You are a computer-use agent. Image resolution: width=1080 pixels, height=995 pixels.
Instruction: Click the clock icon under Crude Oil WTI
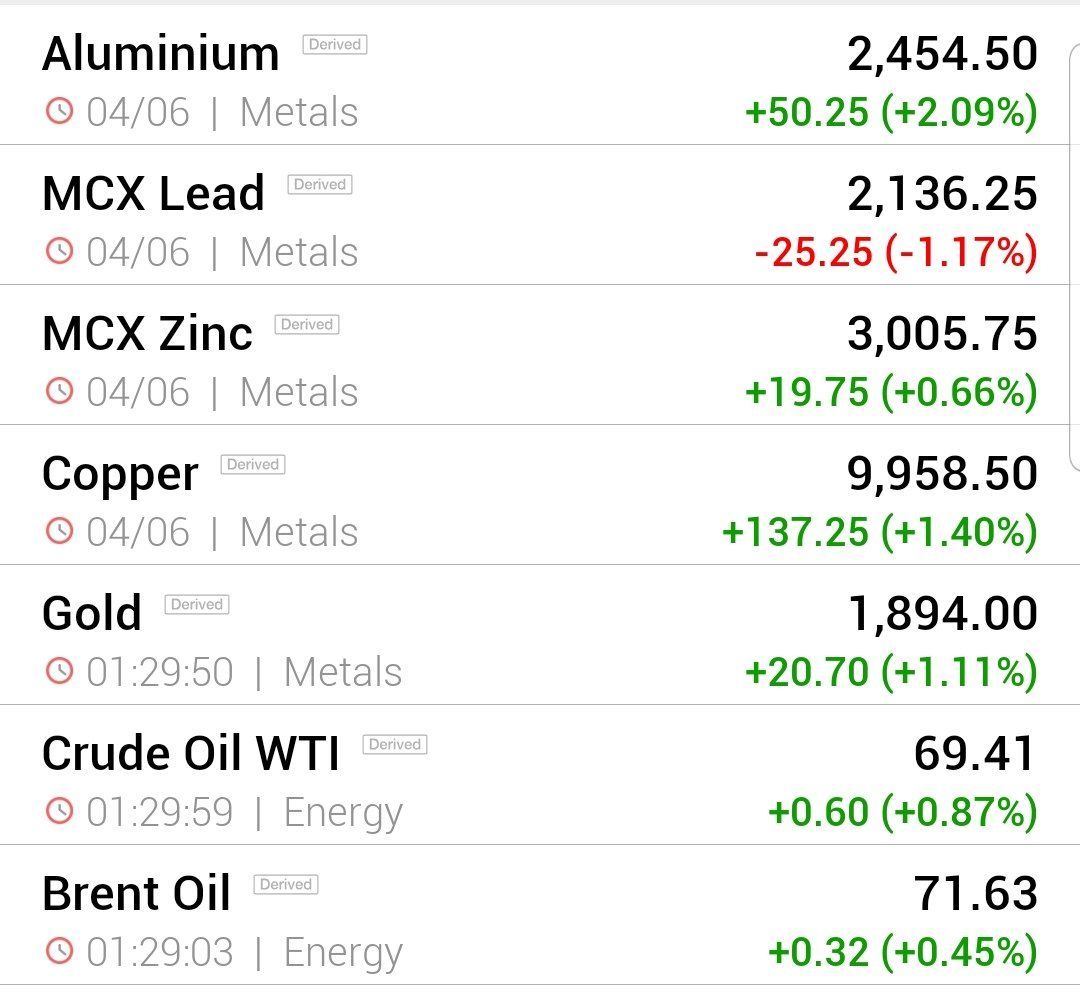[59, 810]
